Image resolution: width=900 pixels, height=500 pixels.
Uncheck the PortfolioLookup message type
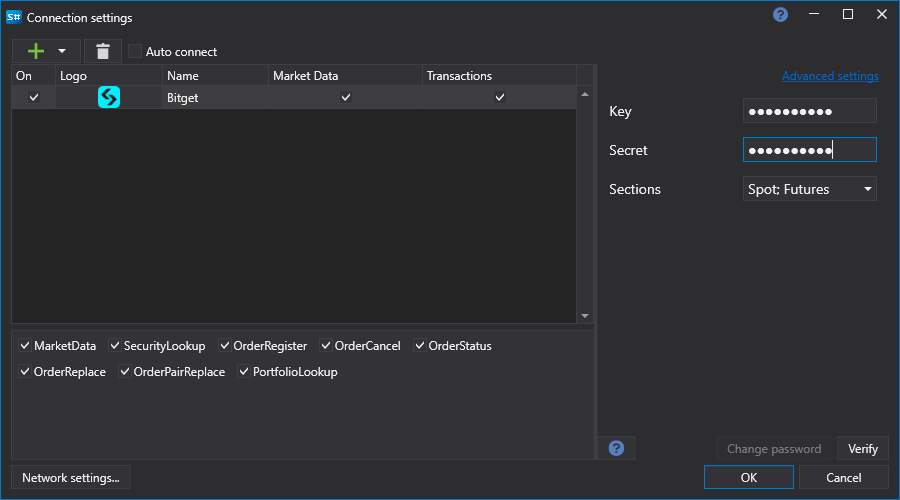(244, 371)
